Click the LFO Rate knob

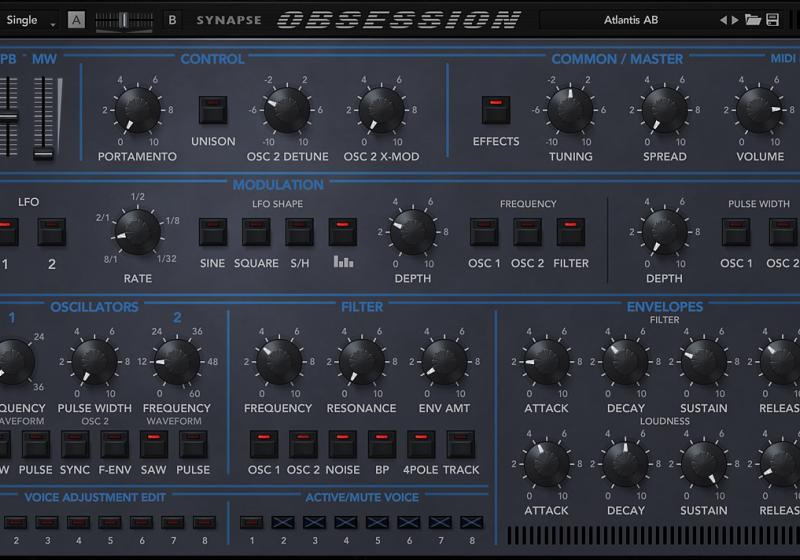tap(138, 232)
